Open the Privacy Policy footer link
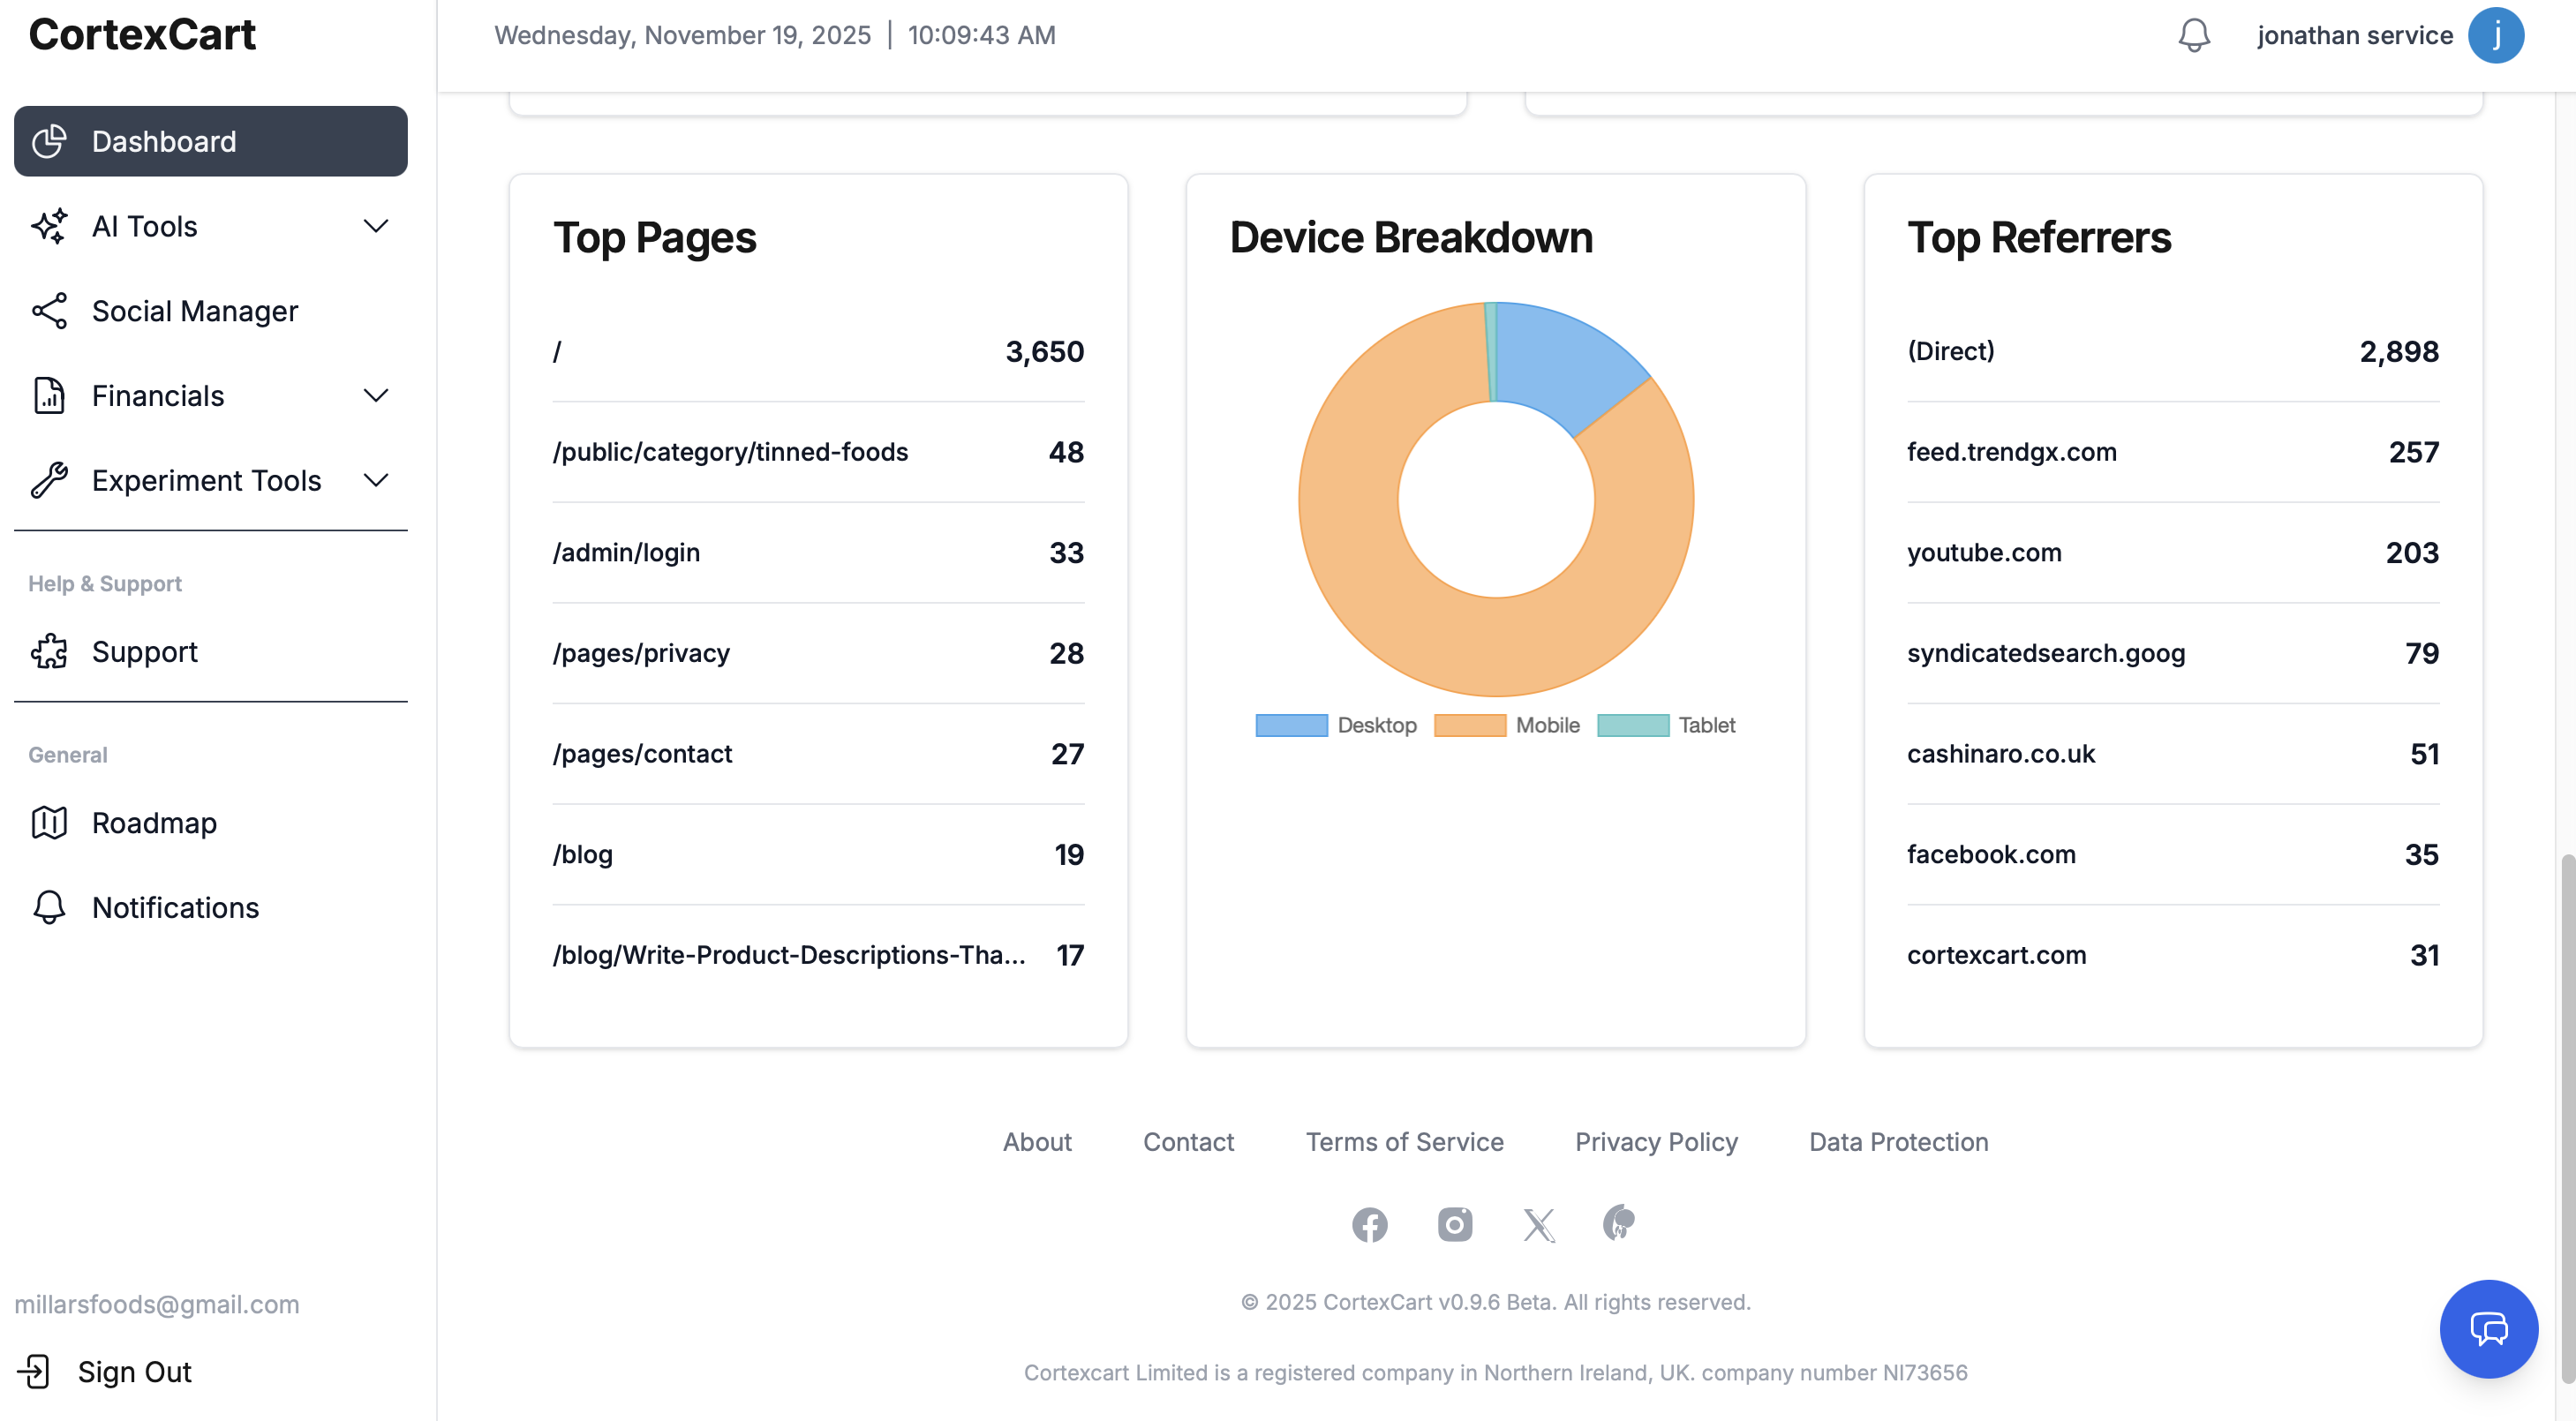The image size is (2576, 1421). point(1655,1141)
